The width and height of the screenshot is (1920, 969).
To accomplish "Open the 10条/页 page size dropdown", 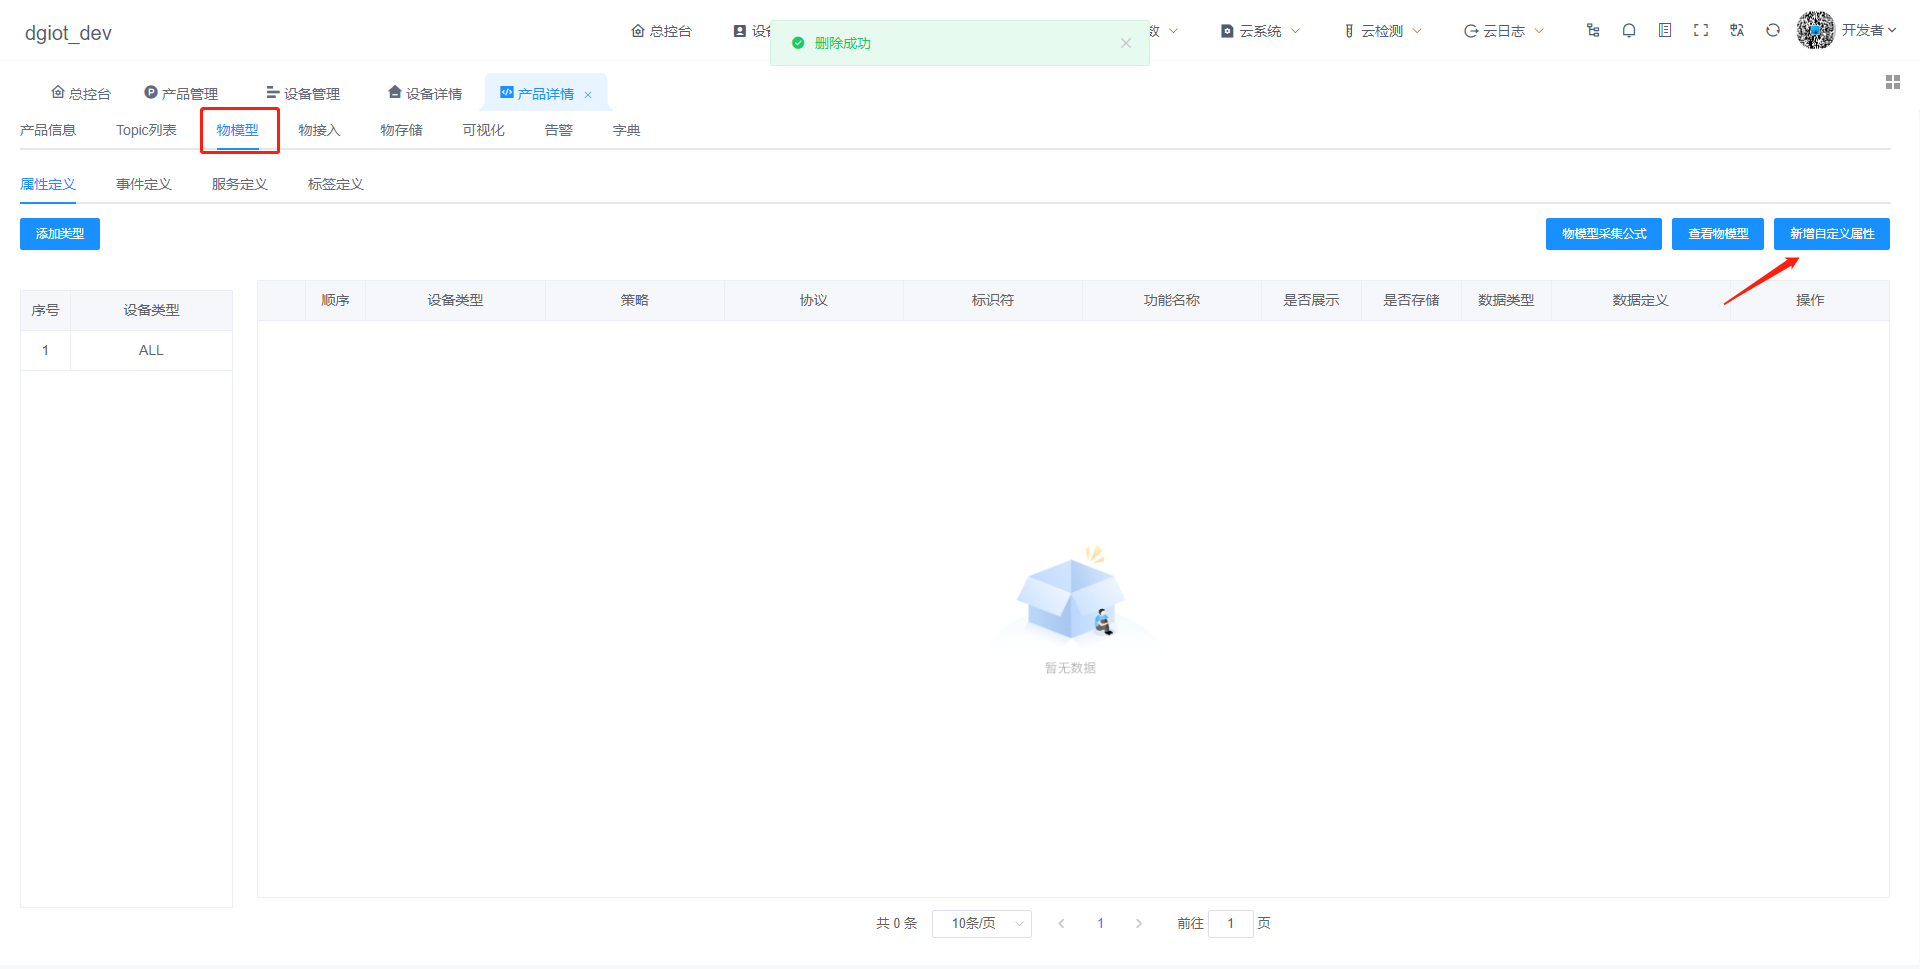I will pos(982,924).
